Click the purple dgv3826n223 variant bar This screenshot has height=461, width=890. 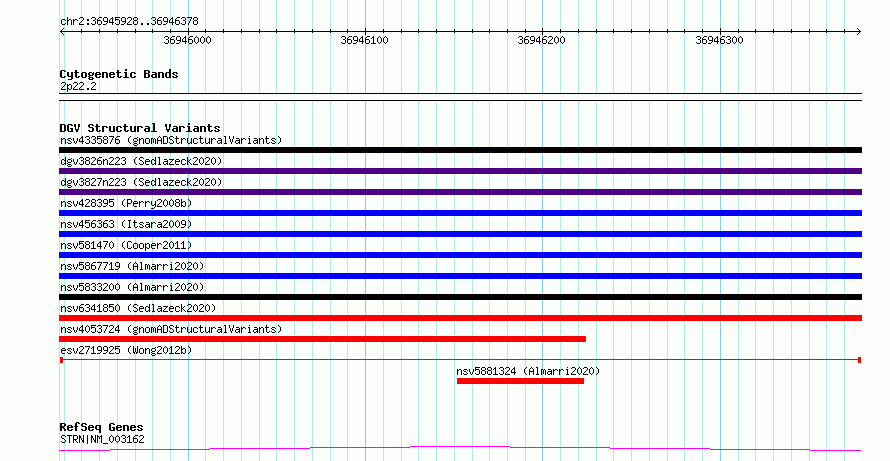460,171
